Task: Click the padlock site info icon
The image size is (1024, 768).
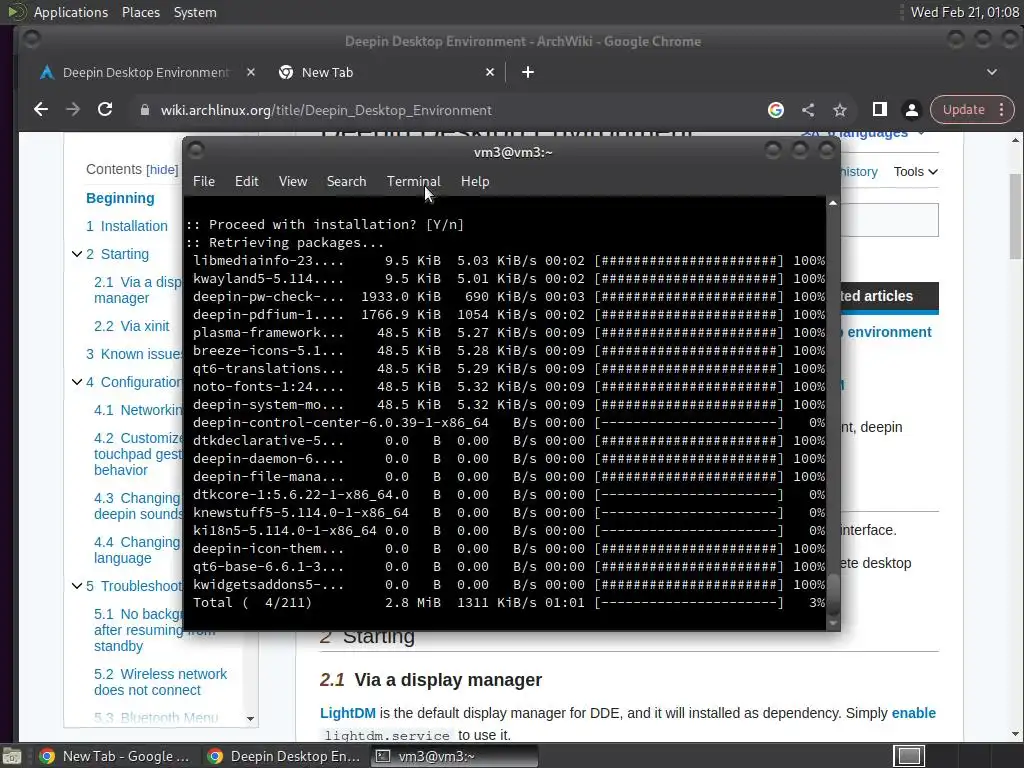Action: 145,110
